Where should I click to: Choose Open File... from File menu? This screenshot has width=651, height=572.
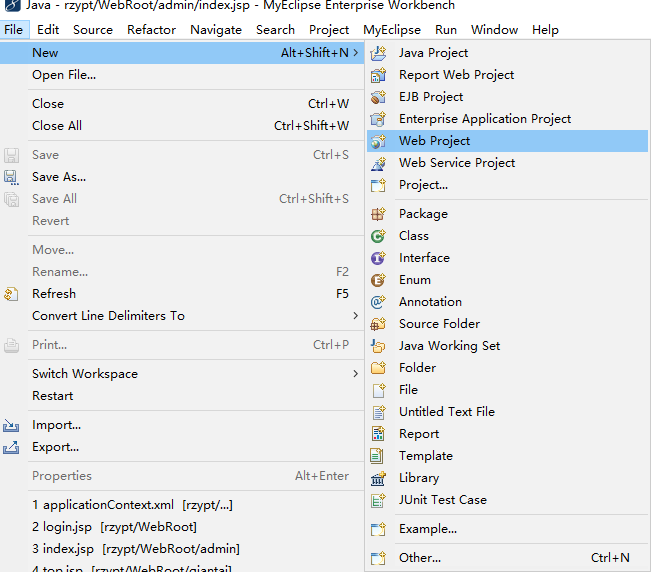tap(182, 75)
